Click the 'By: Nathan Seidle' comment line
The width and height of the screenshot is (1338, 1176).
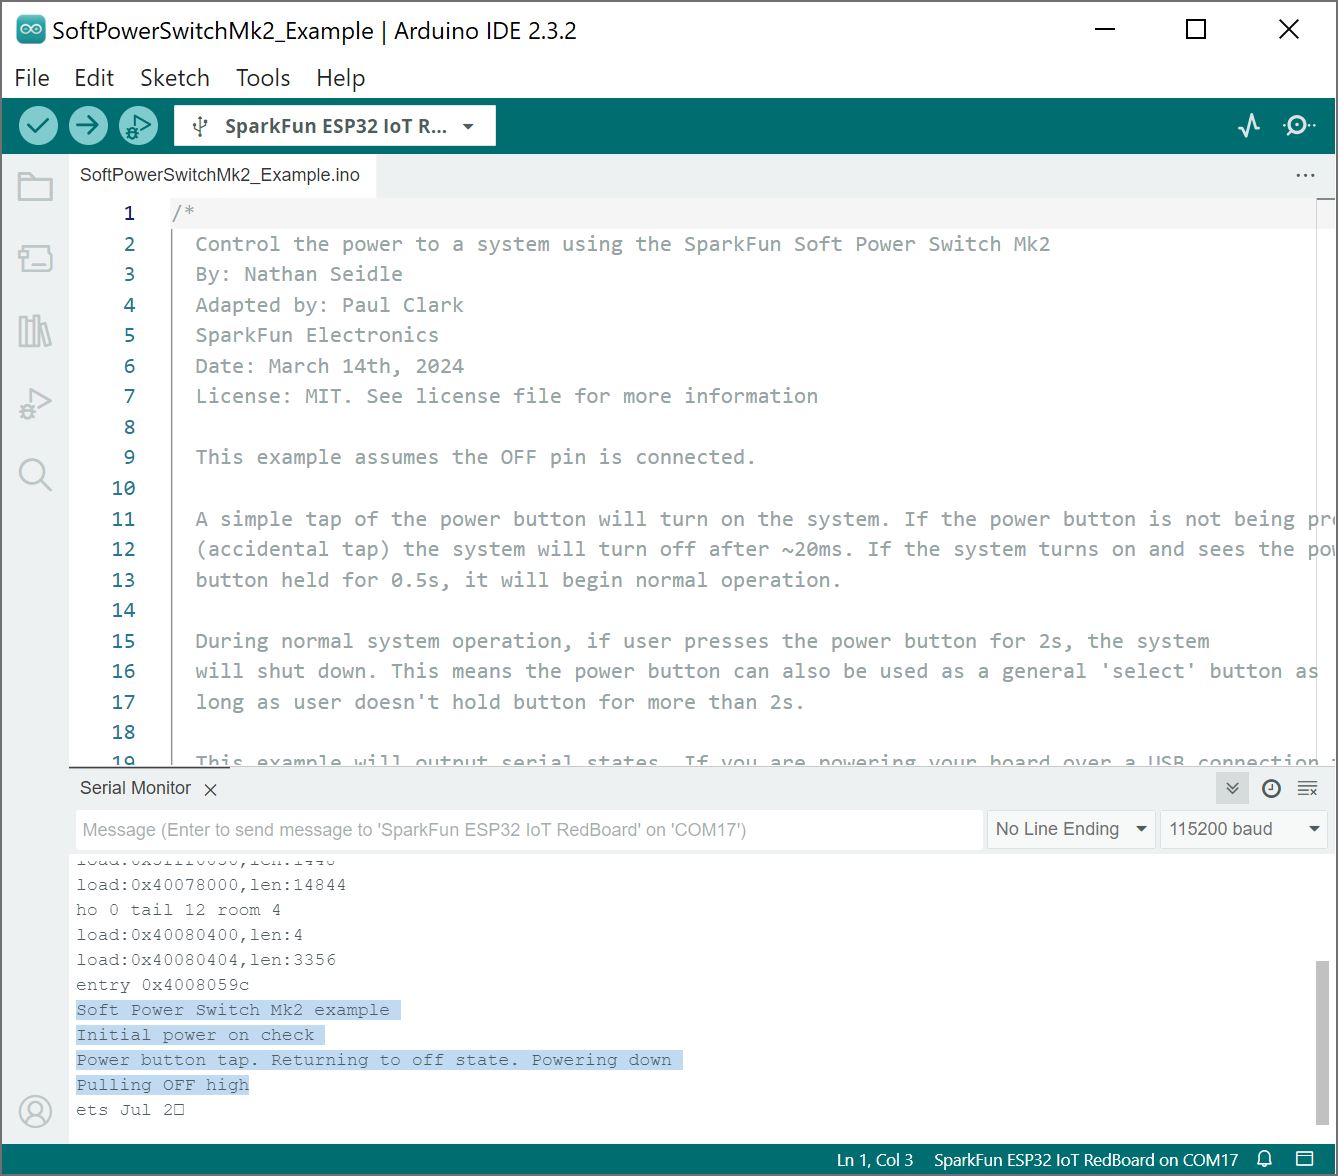[299, 274]
